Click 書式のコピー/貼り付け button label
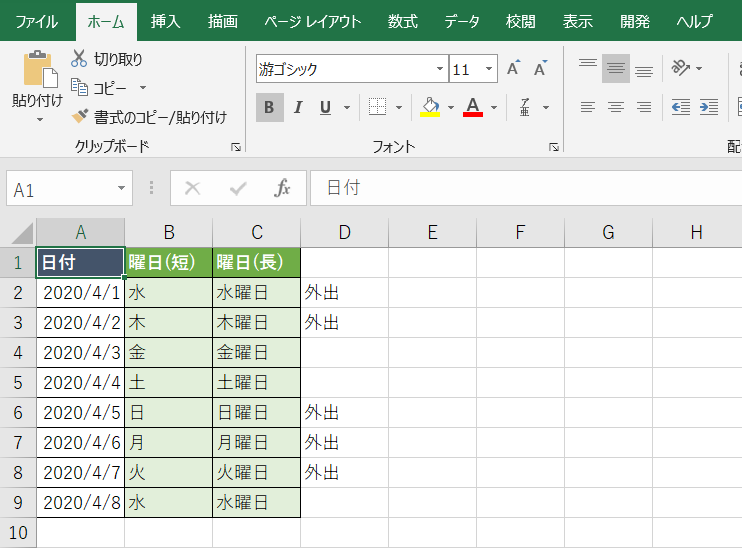Image resolution: width=742 pixels, height=548 pixels. coord(160,117)
